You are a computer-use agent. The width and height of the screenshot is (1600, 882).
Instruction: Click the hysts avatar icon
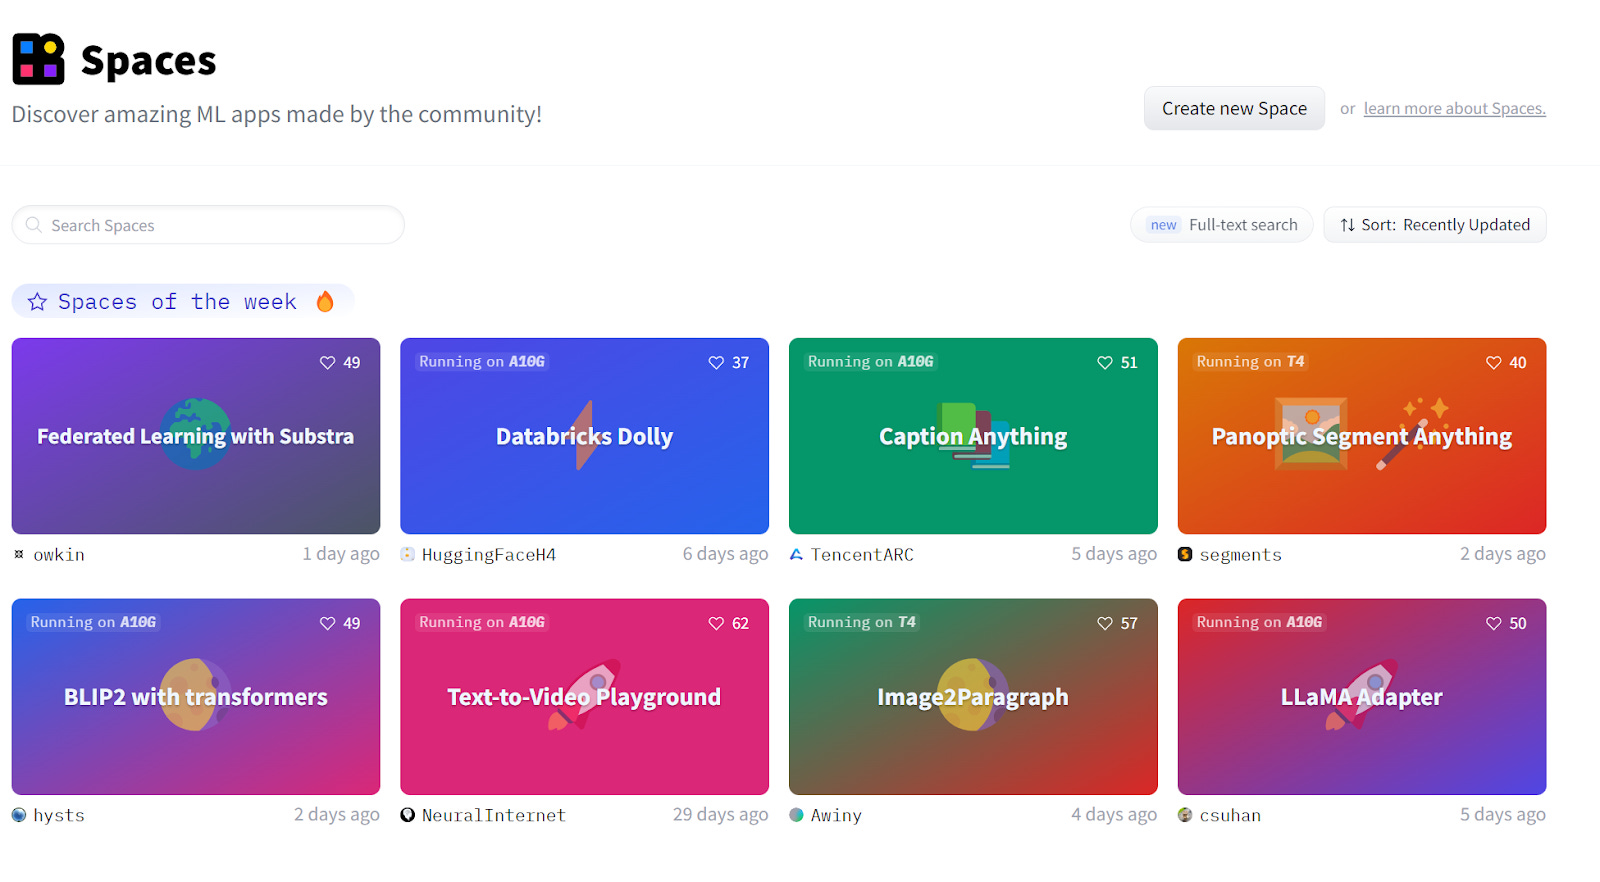point(19,815)
